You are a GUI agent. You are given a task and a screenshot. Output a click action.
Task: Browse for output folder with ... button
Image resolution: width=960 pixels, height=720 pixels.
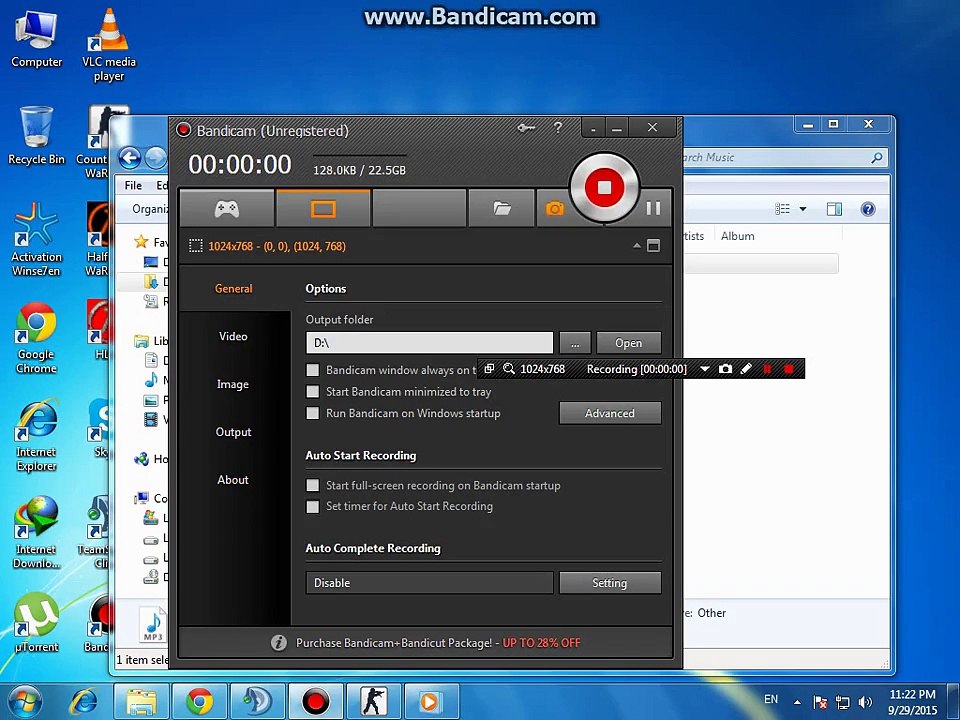click(575, 343)
